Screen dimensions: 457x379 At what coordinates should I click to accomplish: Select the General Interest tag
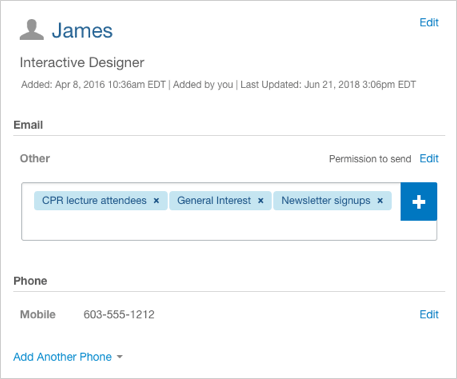point(214,201)
